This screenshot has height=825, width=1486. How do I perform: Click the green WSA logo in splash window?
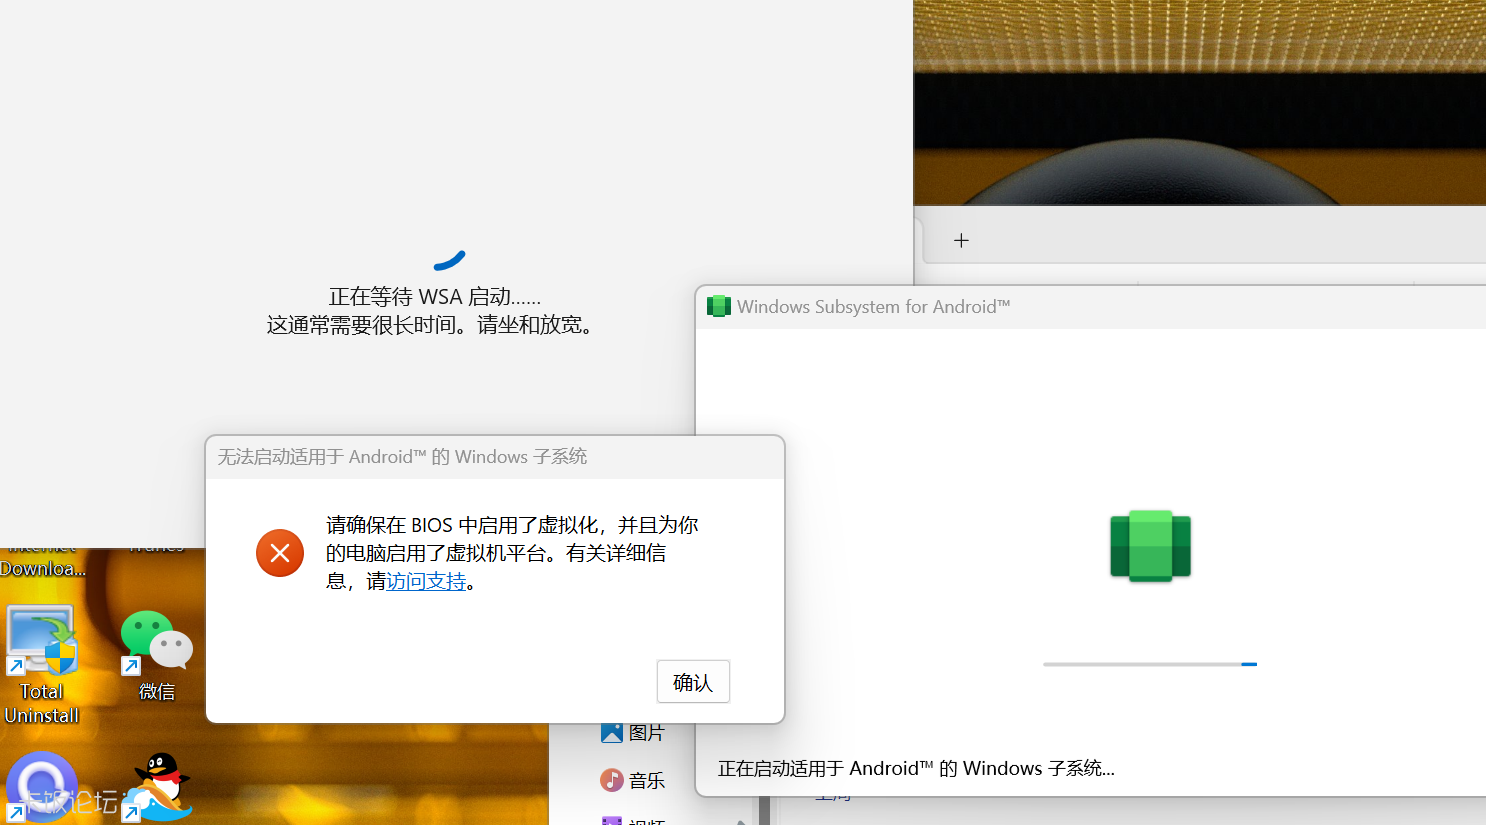point(1150,546)
